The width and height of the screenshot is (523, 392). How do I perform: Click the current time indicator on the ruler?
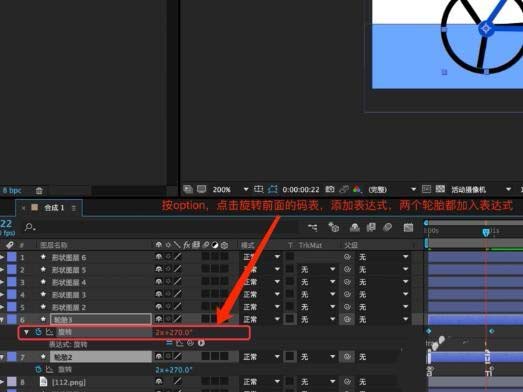[486, 232]
